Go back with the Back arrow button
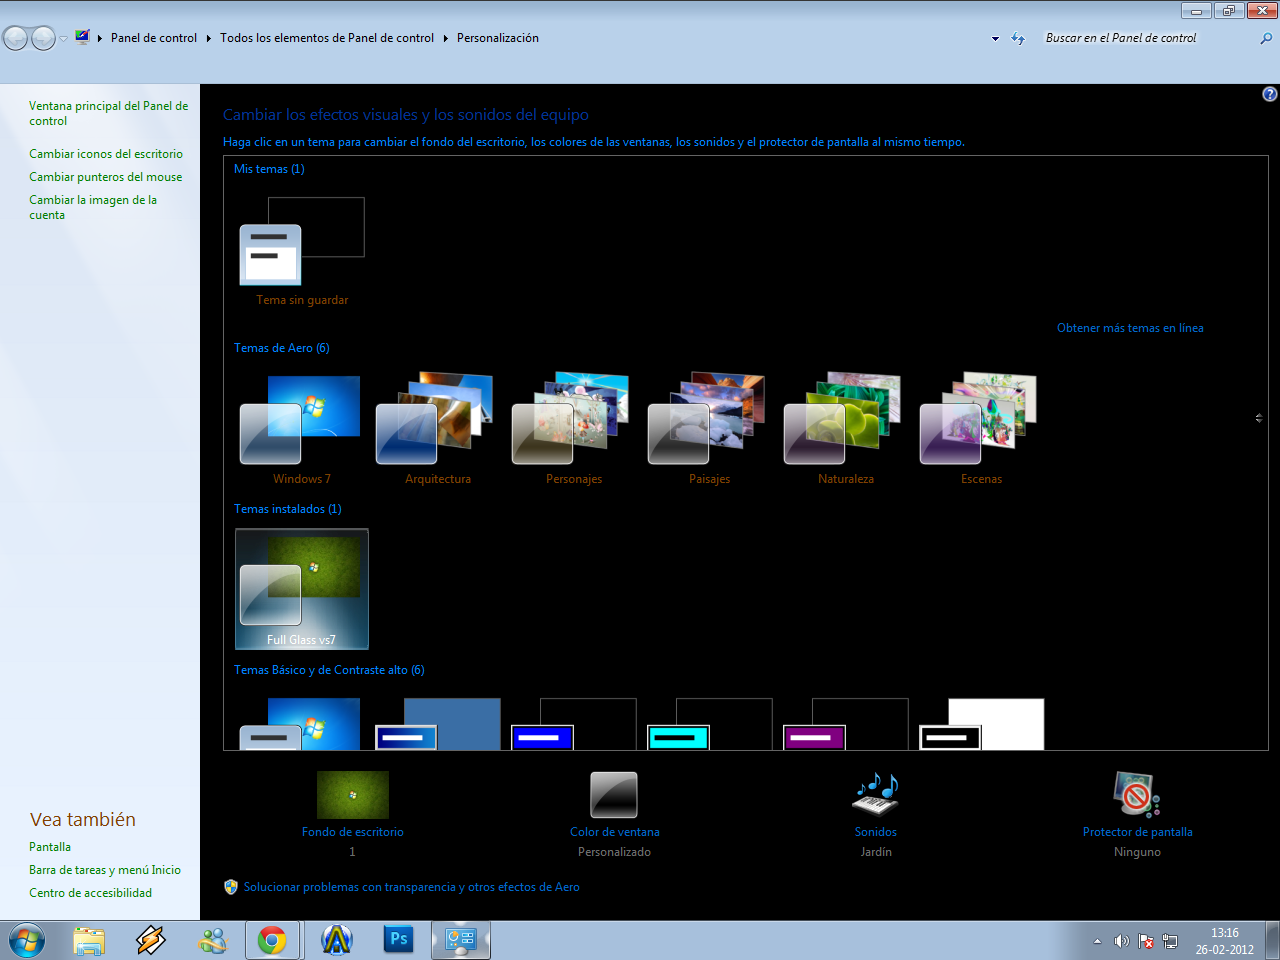The image size is (1280, 960). 15,38
